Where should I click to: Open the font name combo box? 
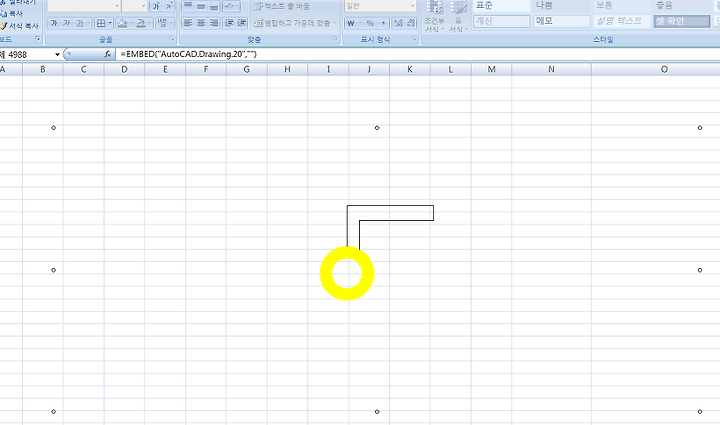[84, 6]
